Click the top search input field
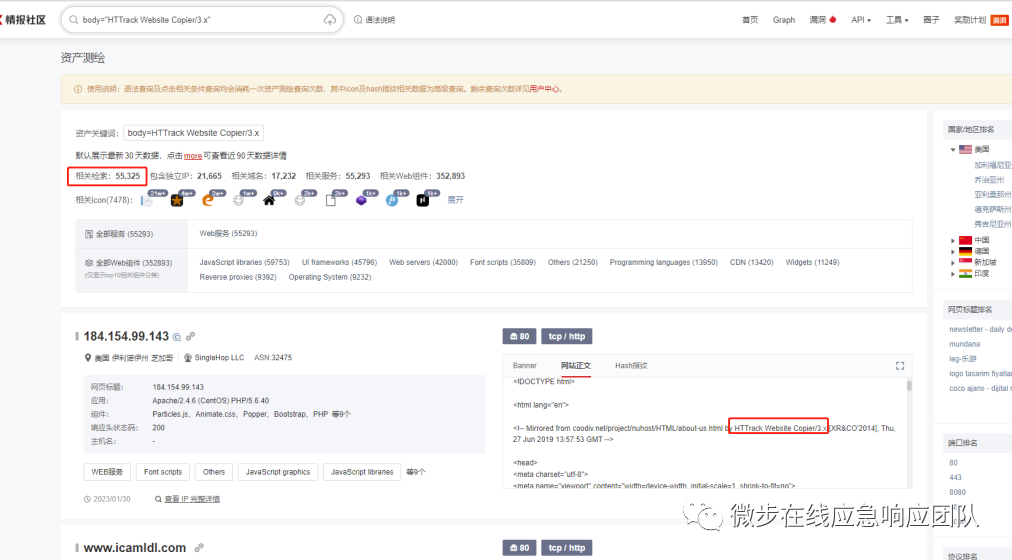1012x560 pixels. point(201,20)
